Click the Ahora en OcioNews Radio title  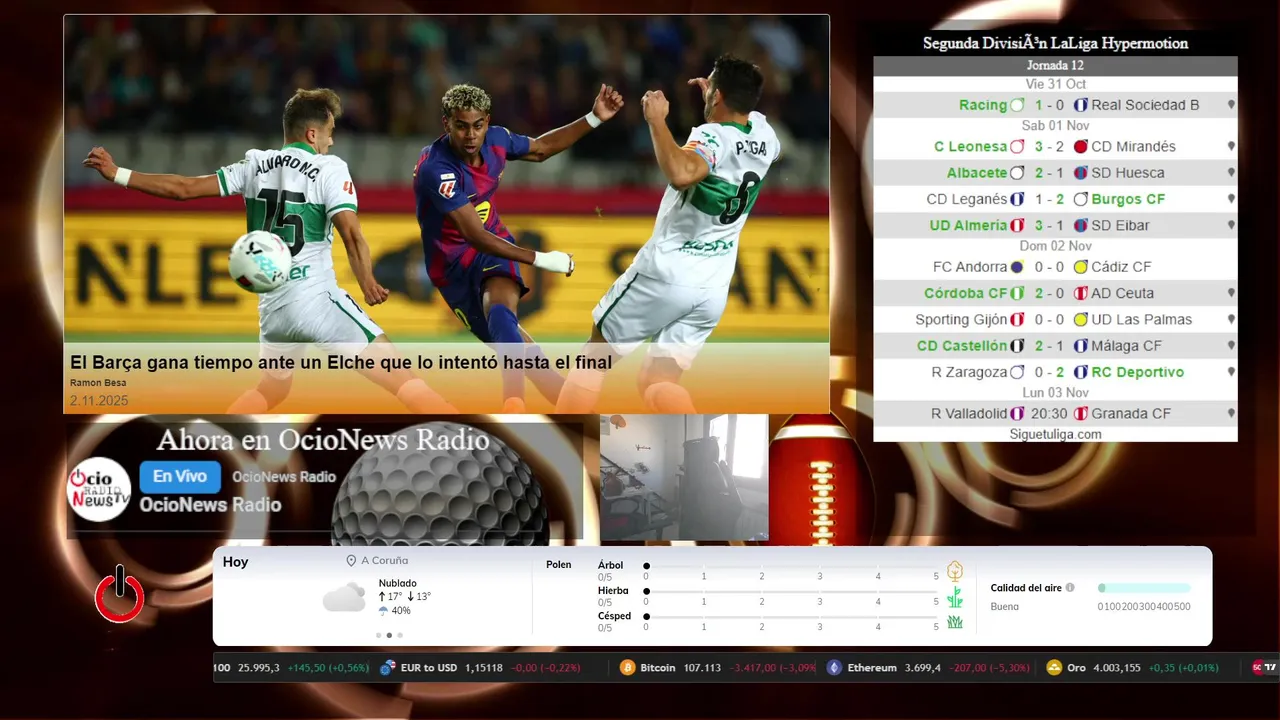323,440
